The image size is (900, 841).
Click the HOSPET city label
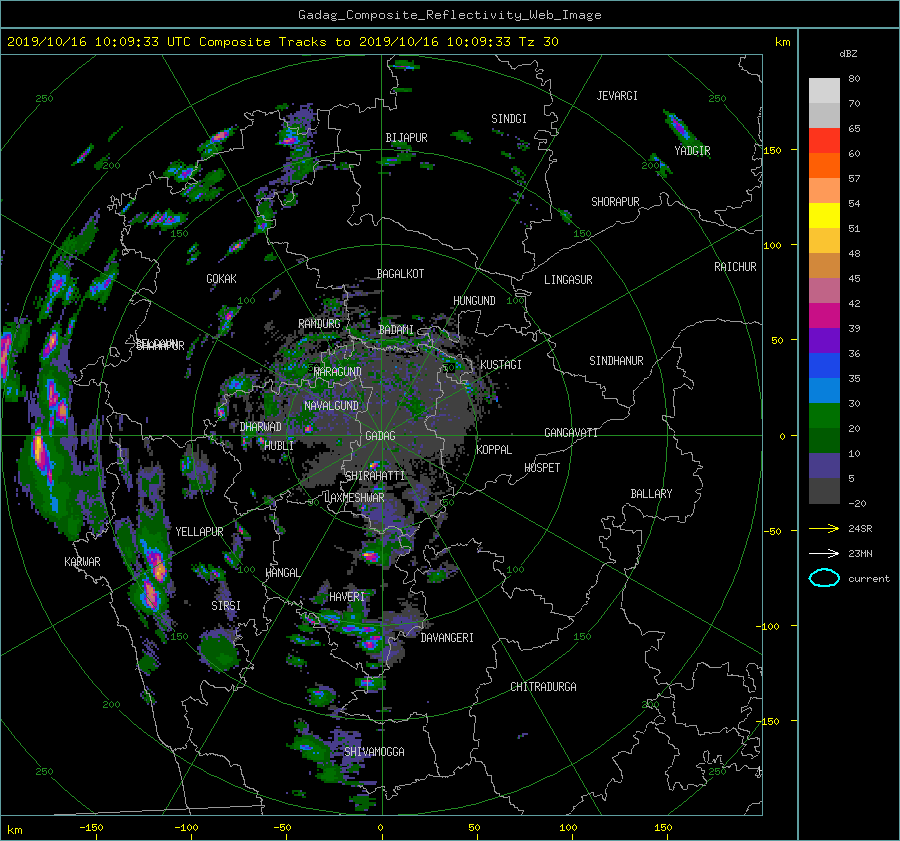pyautogui.click(x=542, y=468)
